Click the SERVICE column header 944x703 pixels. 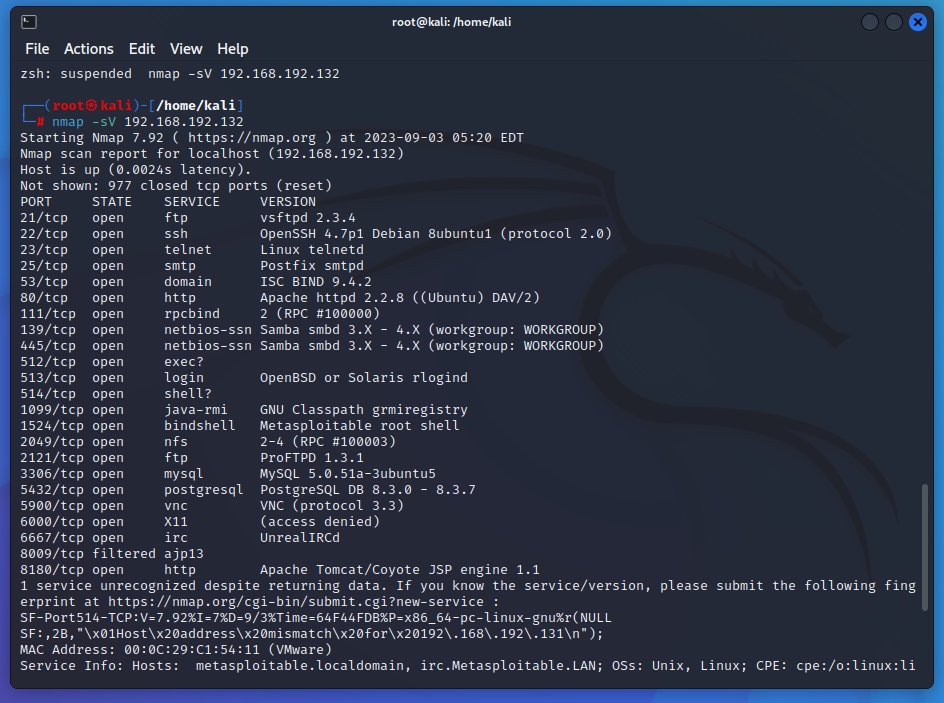192,202
